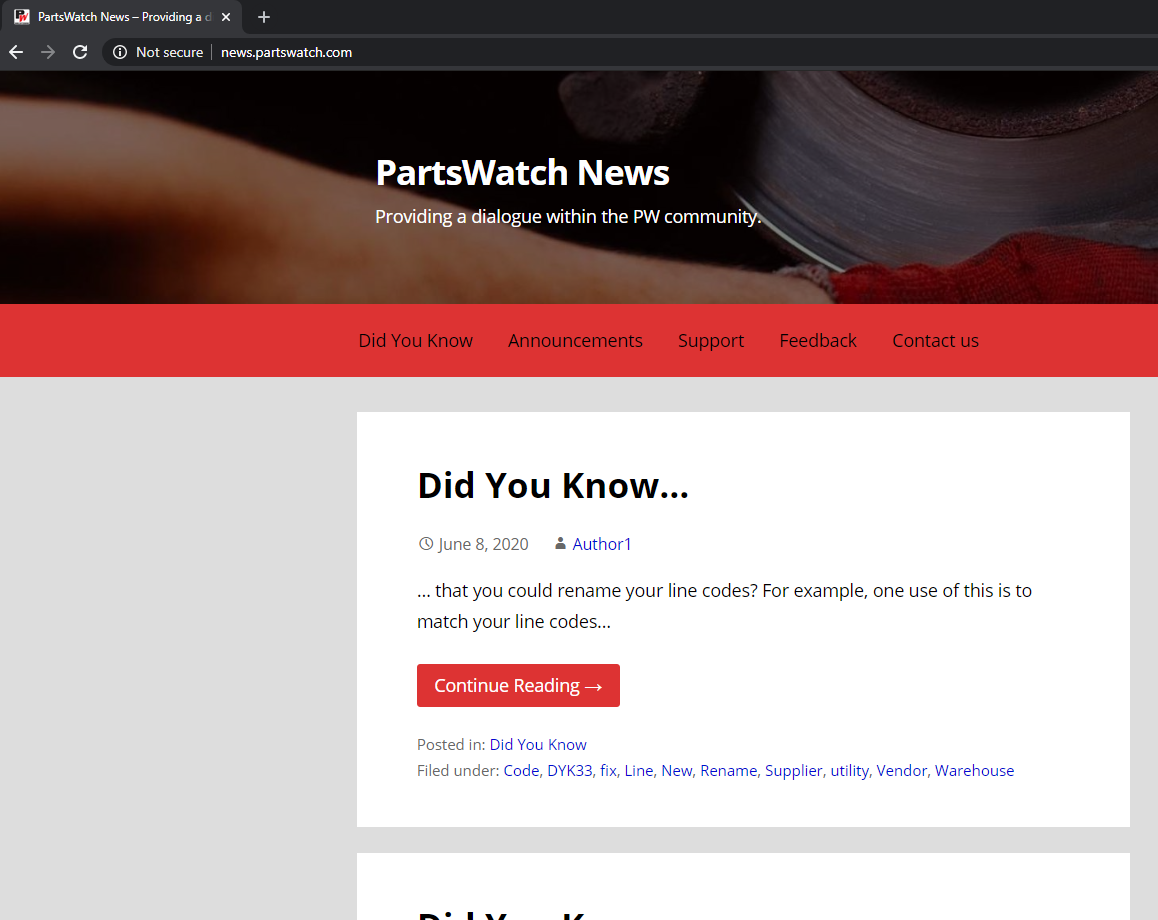Select the DYK33 tag
The image size is (1158, 920).
pos(569,770)
